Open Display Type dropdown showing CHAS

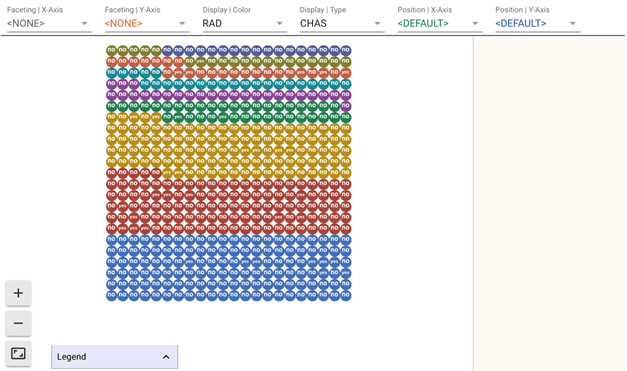pyautogui.click(x=342, y=24)
